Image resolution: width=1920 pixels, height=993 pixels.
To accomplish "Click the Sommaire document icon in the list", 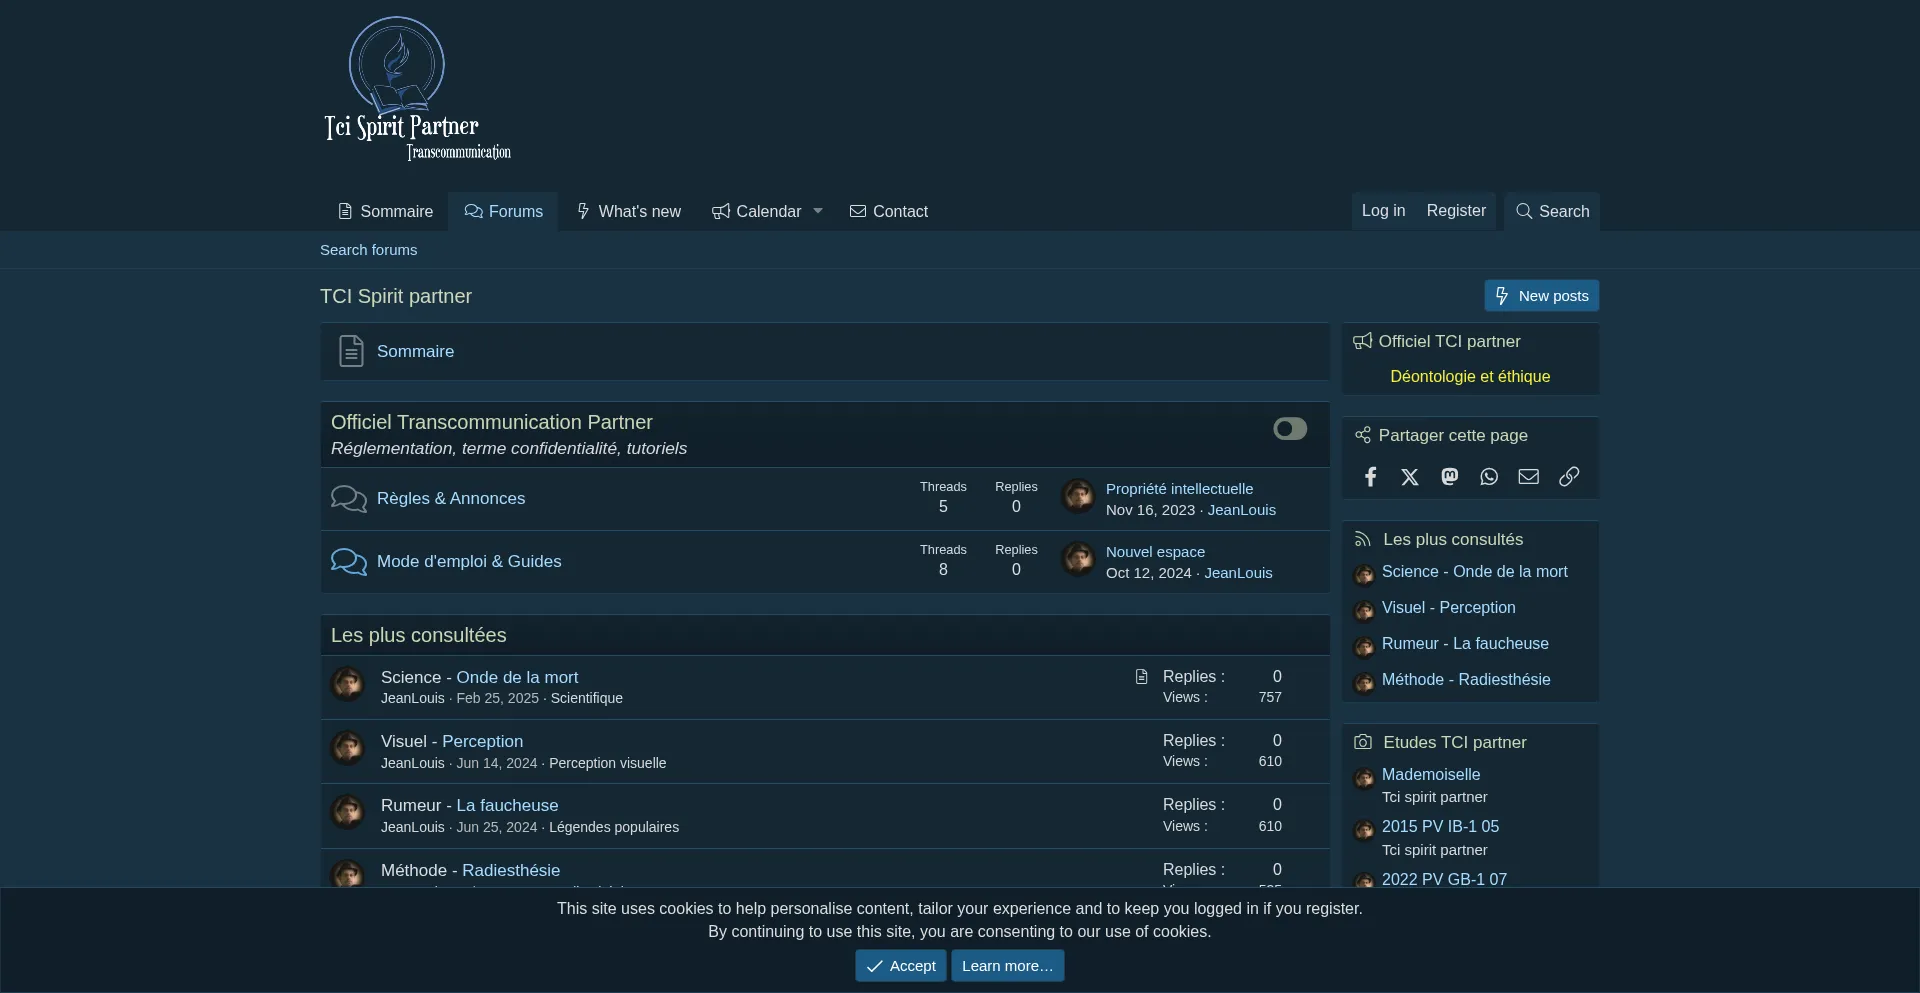I will point(351,352).
